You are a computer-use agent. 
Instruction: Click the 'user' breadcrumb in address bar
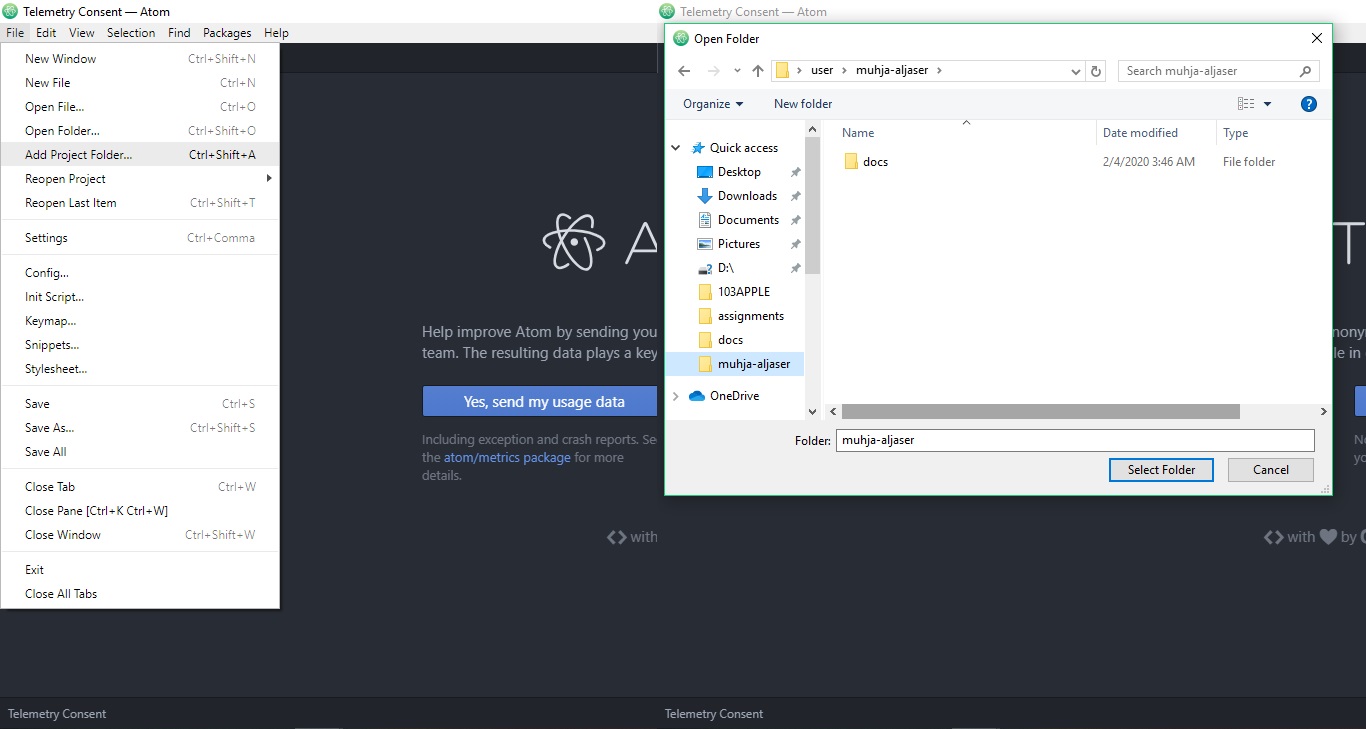click(x=822, y=71)
